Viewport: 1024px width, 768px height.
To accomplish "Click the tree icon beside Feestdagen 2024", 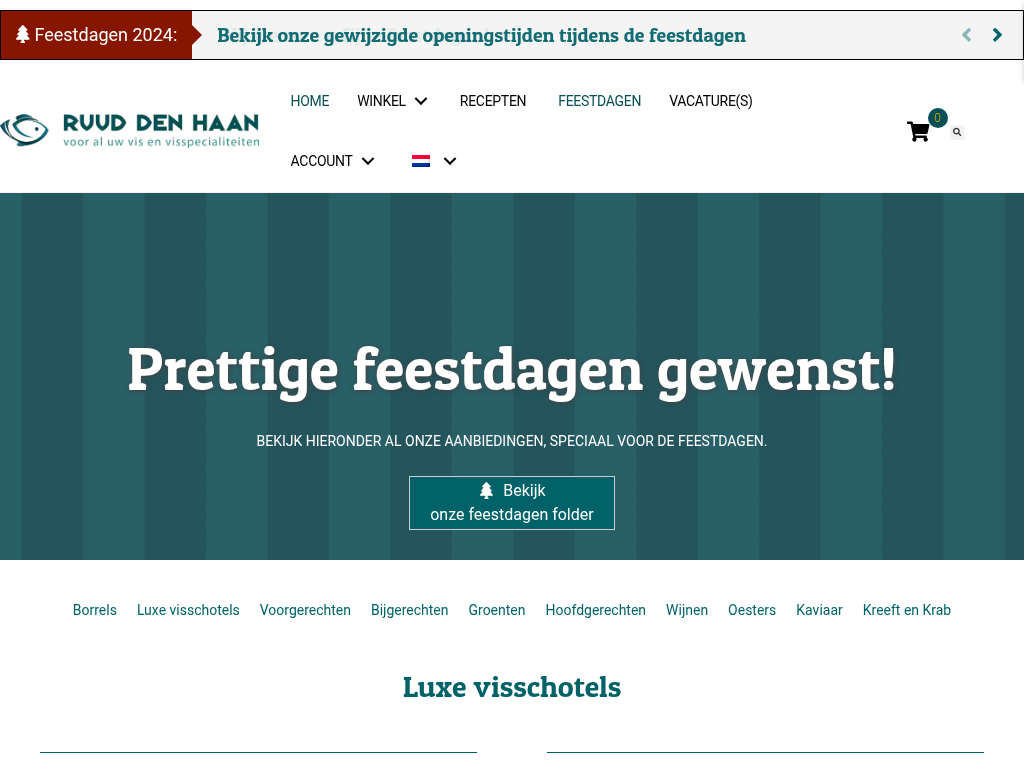I will tap(23, 35).
